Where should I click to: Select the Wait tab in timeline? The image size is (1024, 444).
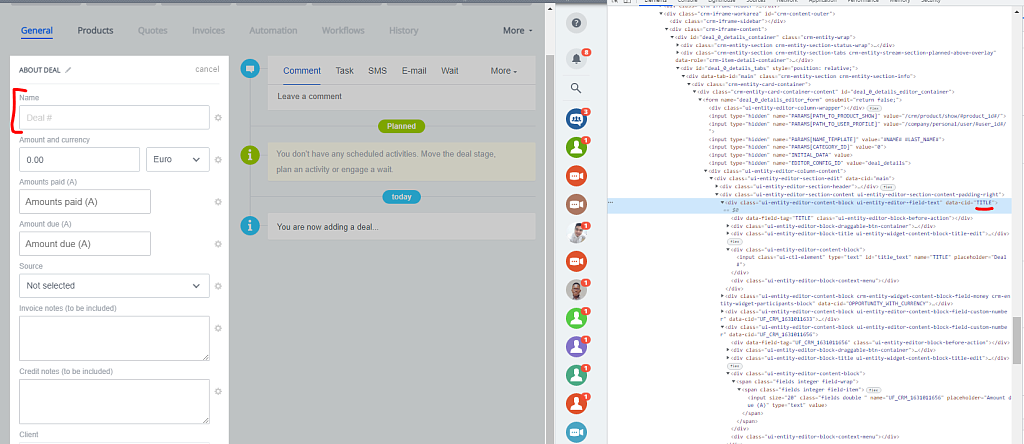pos(449,71)
